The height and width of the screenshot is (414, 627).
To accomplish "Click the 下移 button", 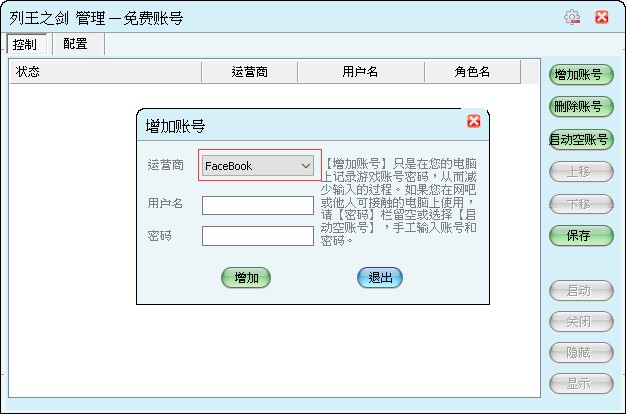I will point(580,204).
